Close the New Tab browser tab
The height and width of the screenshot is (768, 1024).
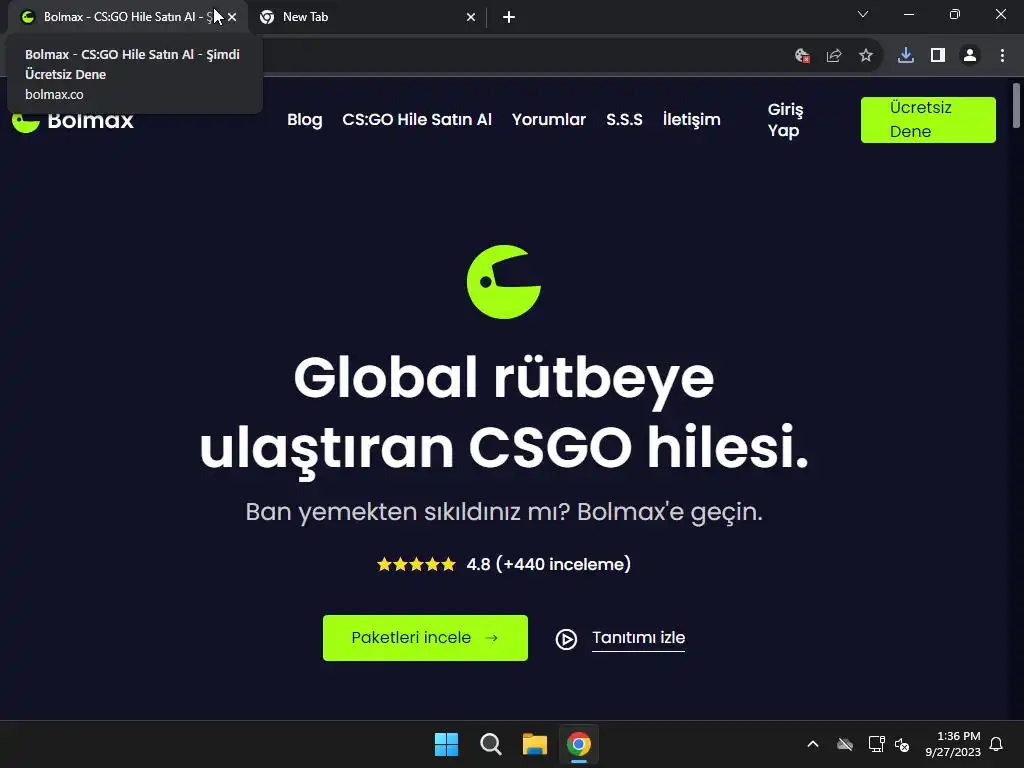[471, 17]
